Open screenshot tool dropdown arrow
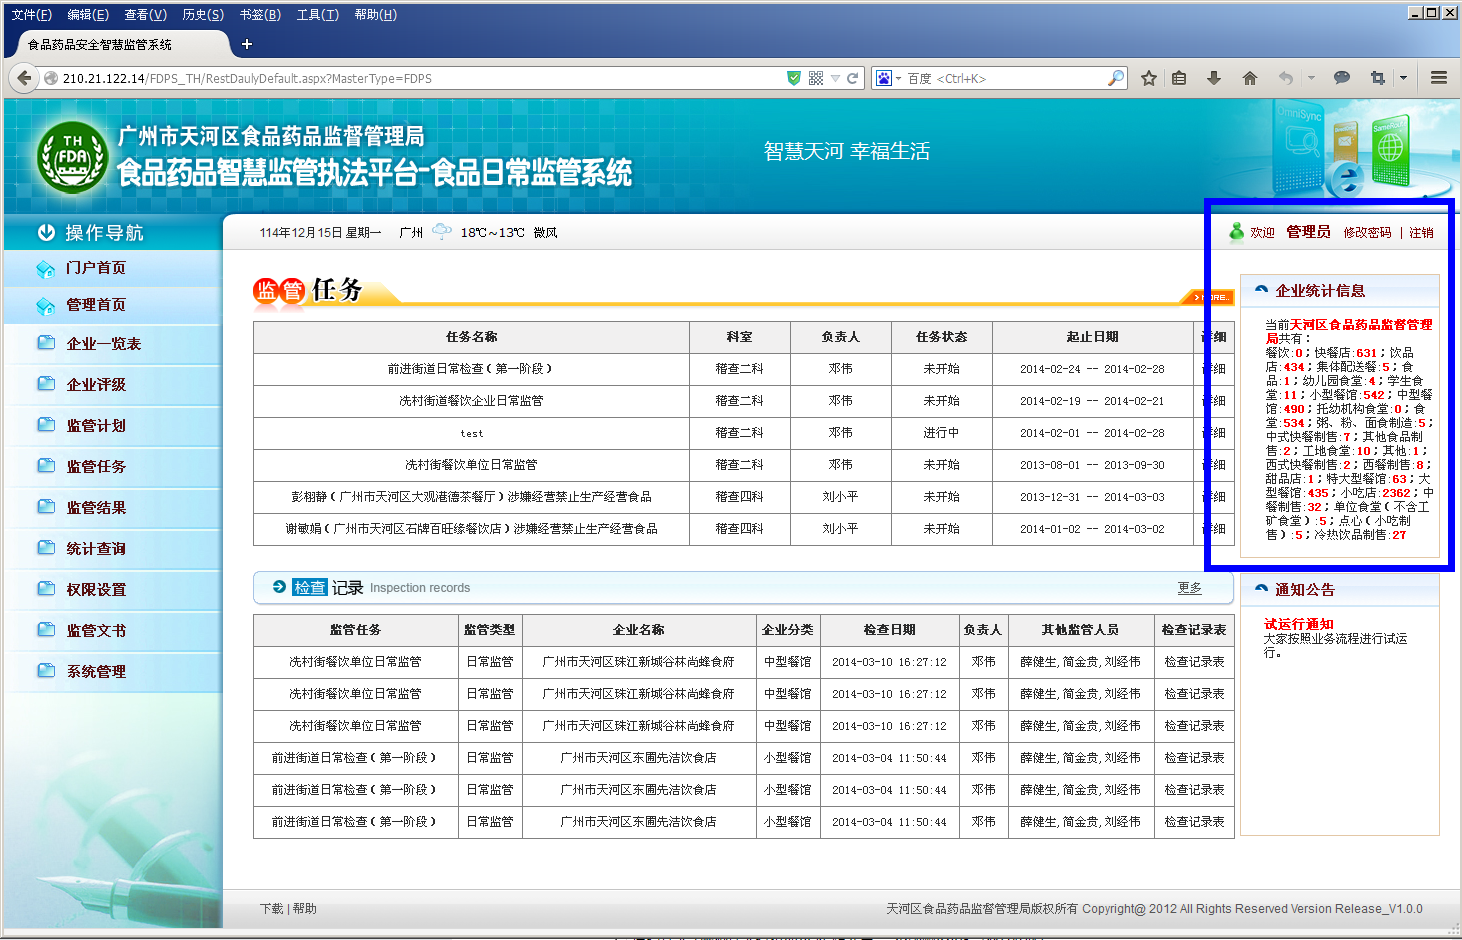This screenshot has width=1462, height=940. (x=1403, y=78)
